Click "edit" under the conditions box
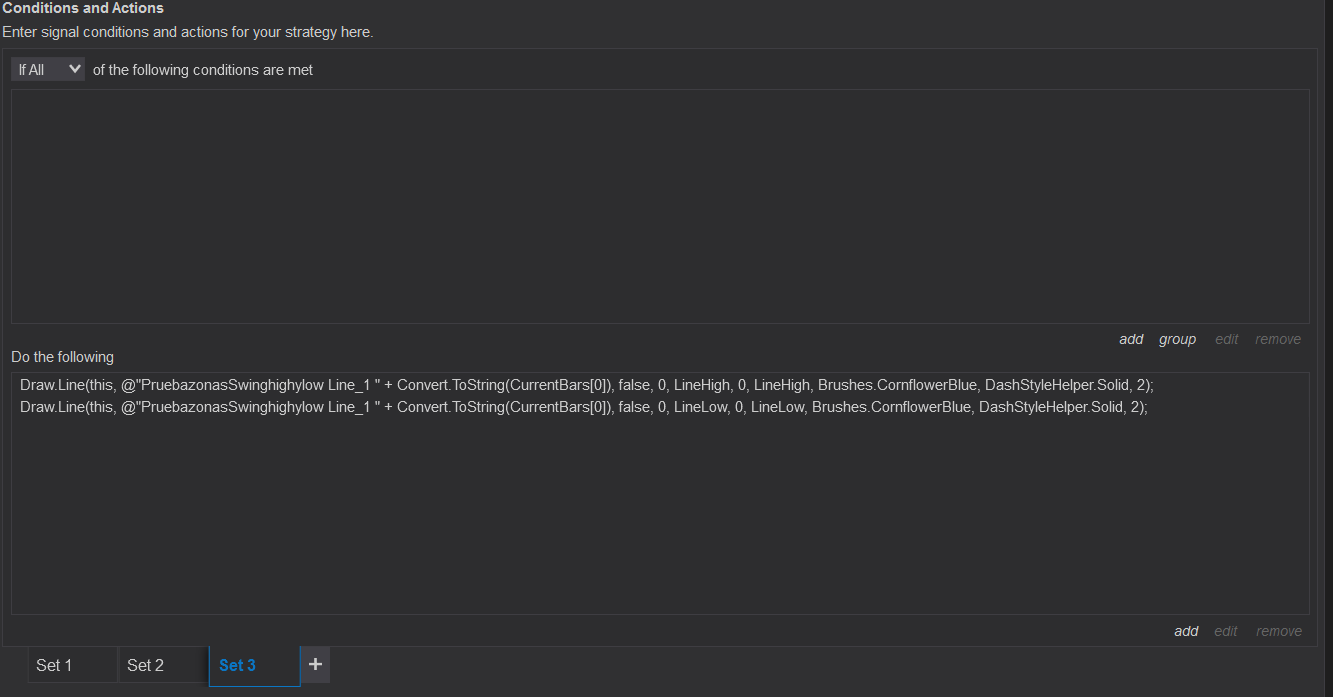Screen dimensions: 1333x697 tap(1226, 340)
